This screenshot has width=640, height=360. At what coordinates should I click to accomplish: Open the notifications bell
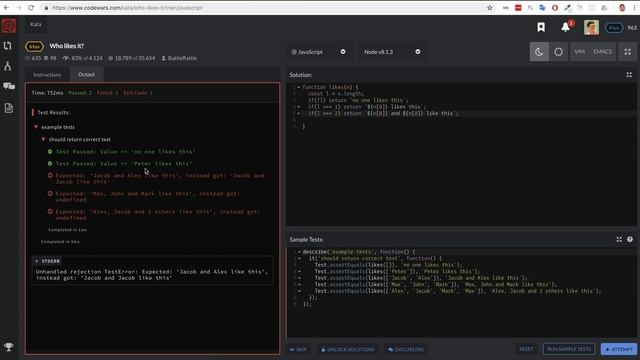[565, 27]
